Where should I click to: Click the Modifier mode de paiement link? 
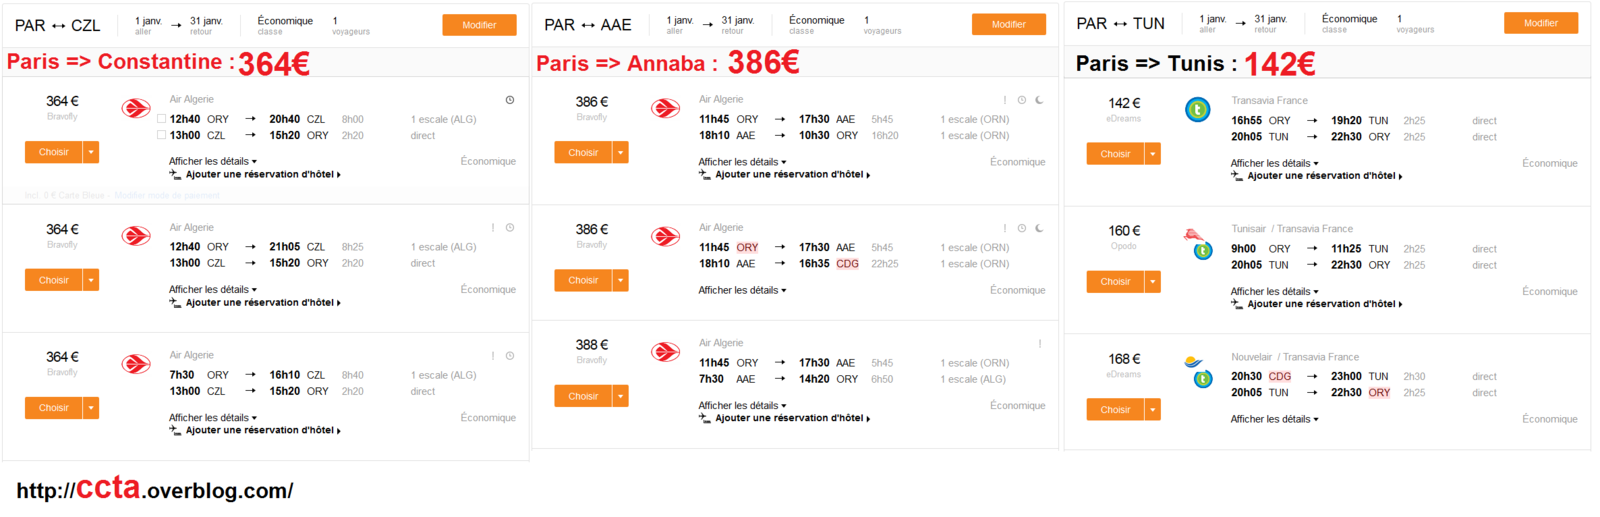click(x=167, y=195)
